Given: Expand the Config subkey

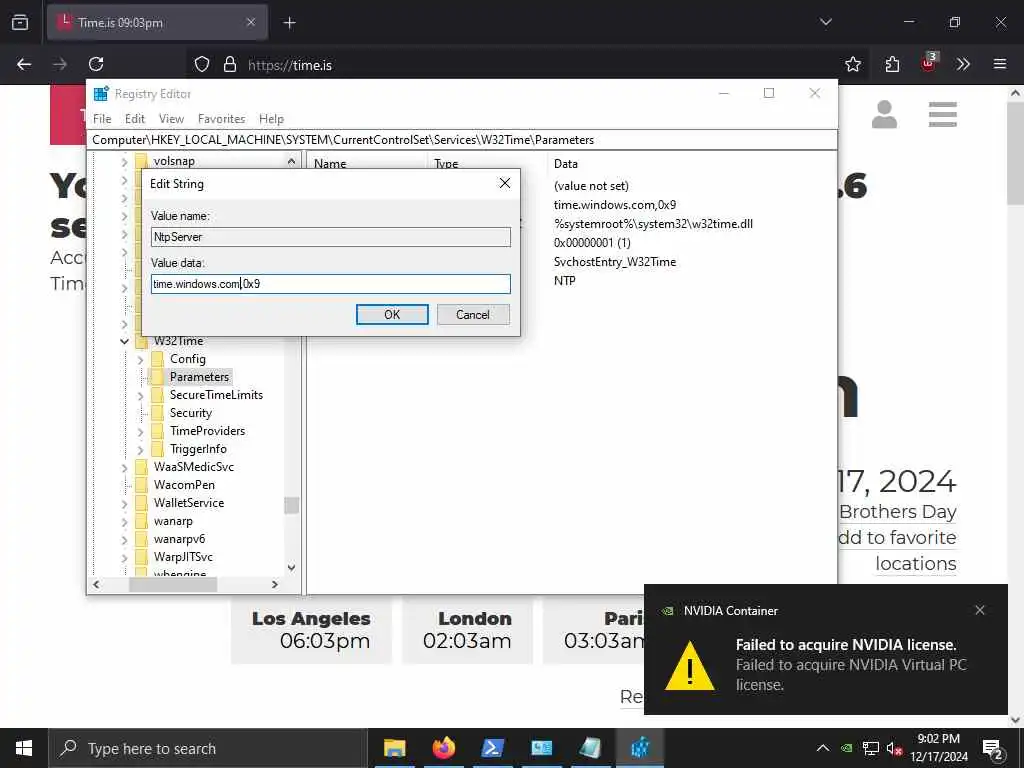Looking at the screenshot, I should [x=140, y=359].
